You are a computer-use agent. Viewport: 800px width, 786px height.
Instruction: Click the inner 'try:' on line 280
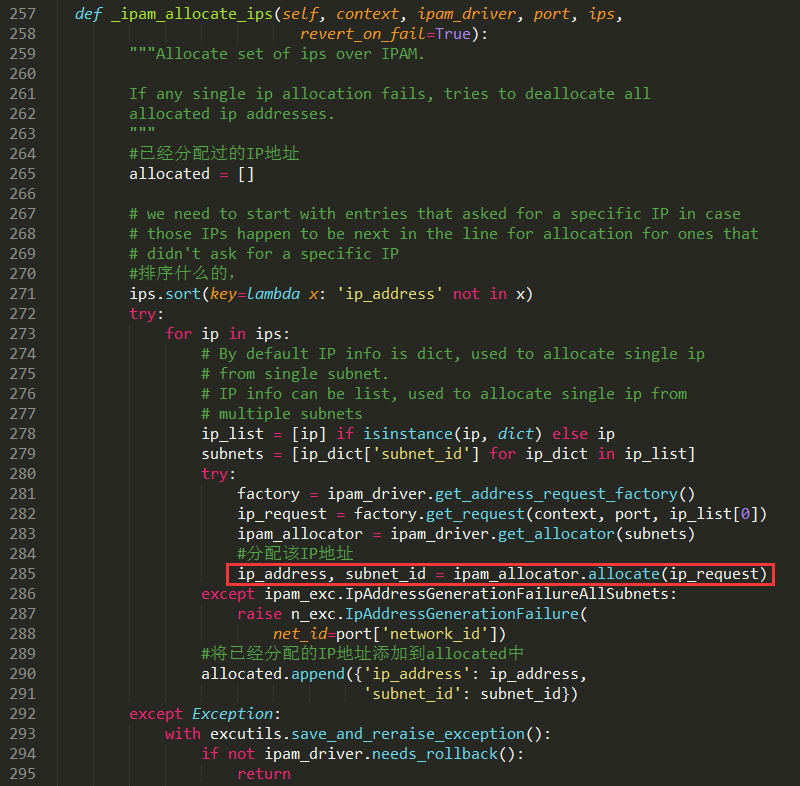pyautogui.click(x=218, y=474)
